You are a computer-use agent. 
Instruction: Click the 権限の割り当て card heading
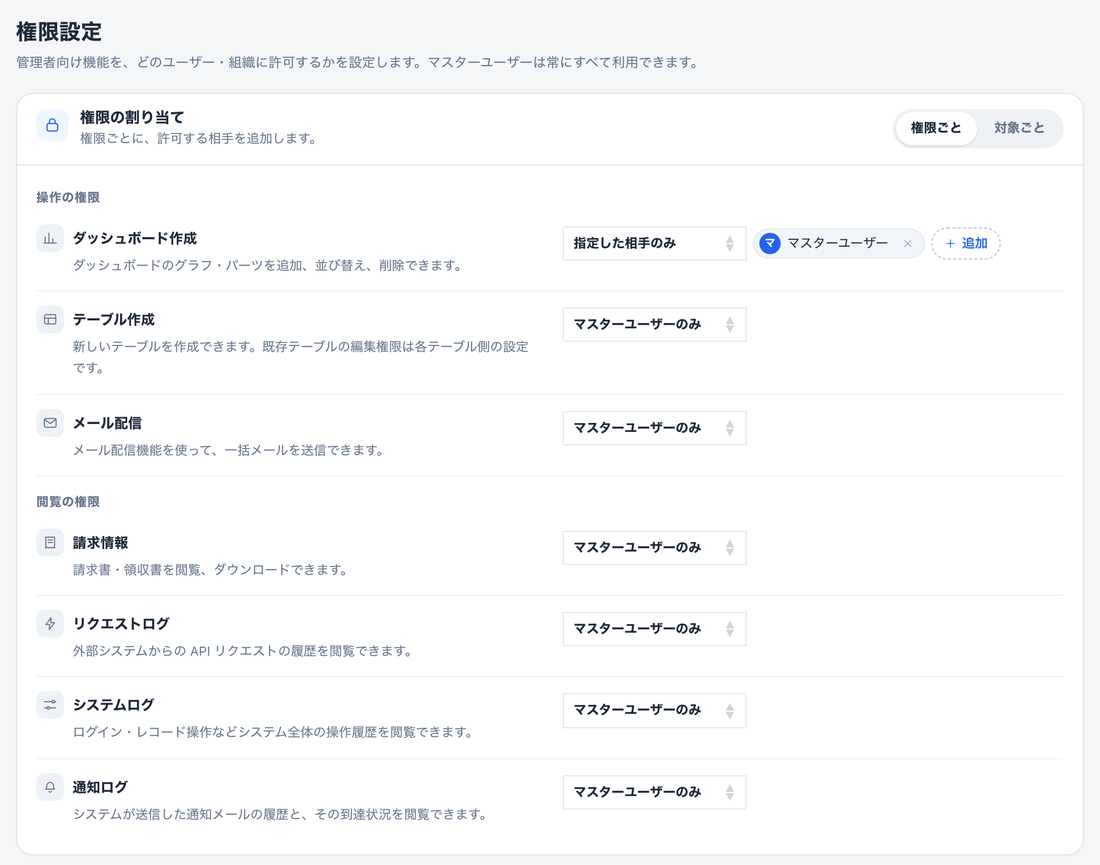[132, 117]
